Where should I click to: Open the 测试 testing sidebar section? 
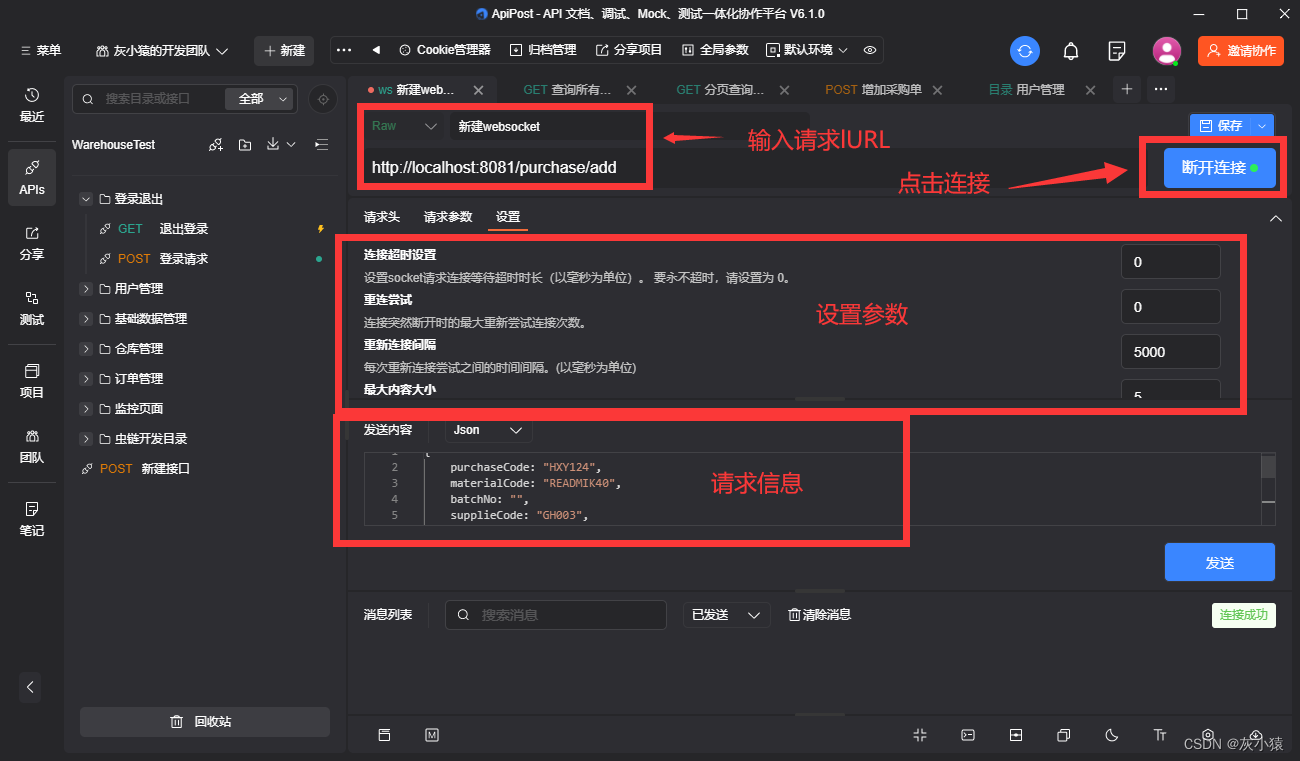point(32,308)
